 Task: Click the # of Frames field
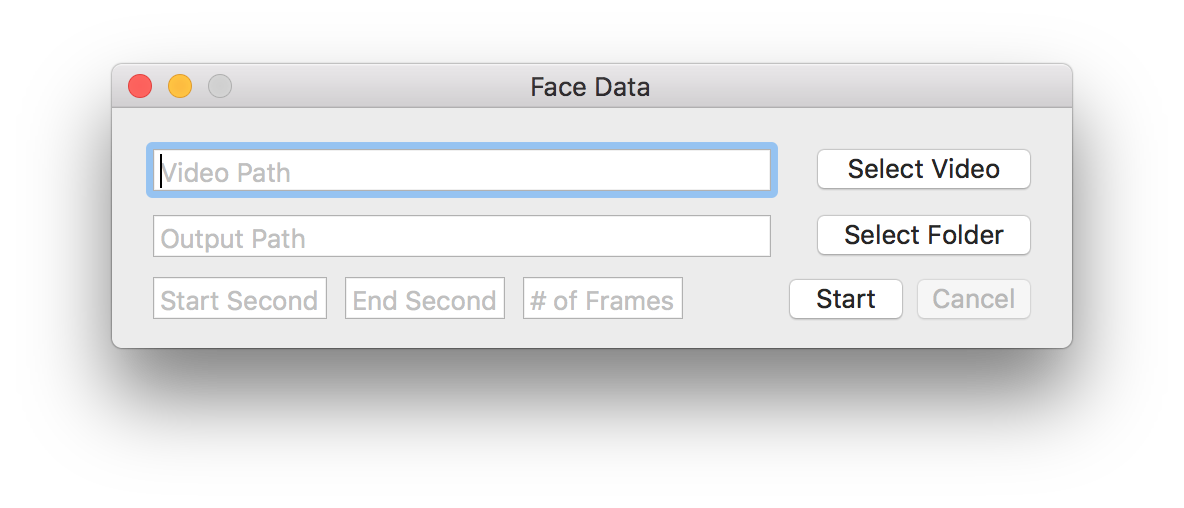(603, 299)
